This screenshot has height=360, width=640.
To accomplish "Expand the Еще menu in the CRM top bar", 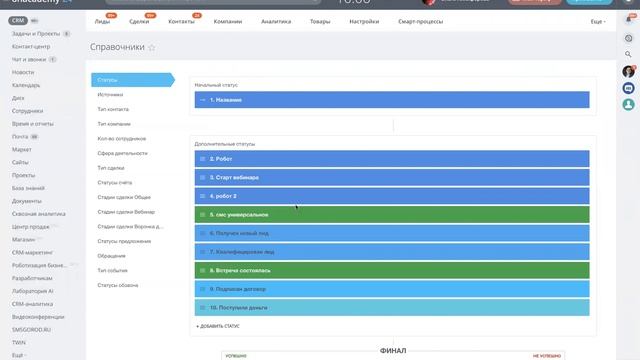I will click(598, 21).
